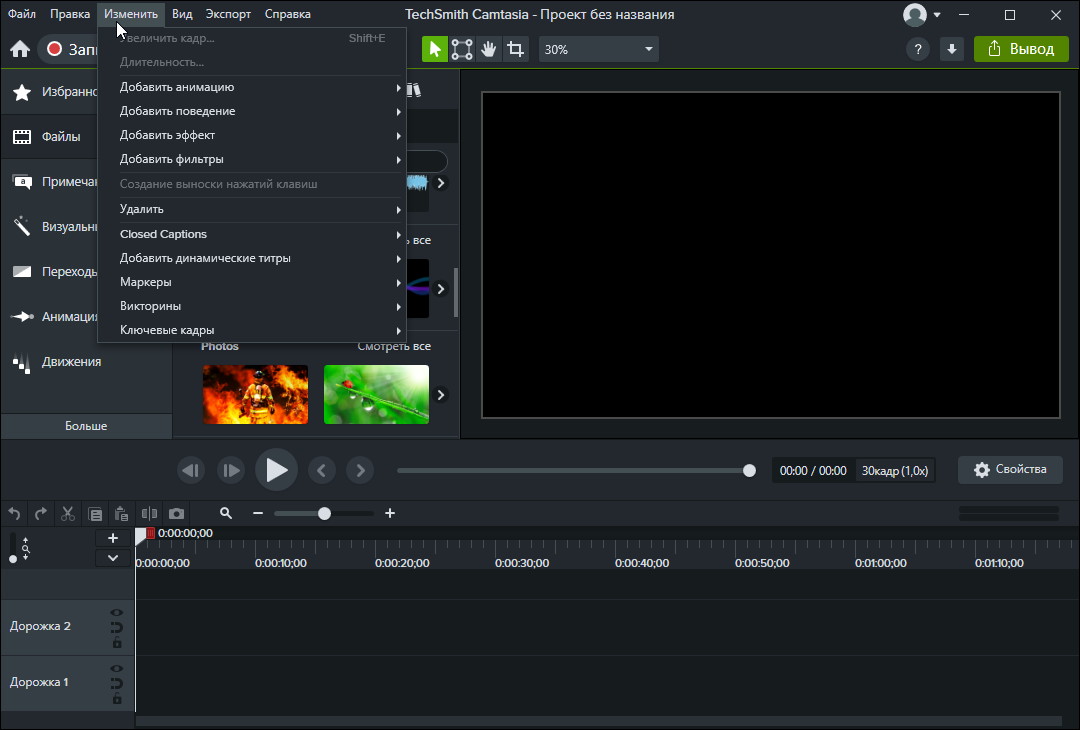Click the playback scrubber handle
Viewport: 1080px width, 730px height.
click(x=749, y=470)
